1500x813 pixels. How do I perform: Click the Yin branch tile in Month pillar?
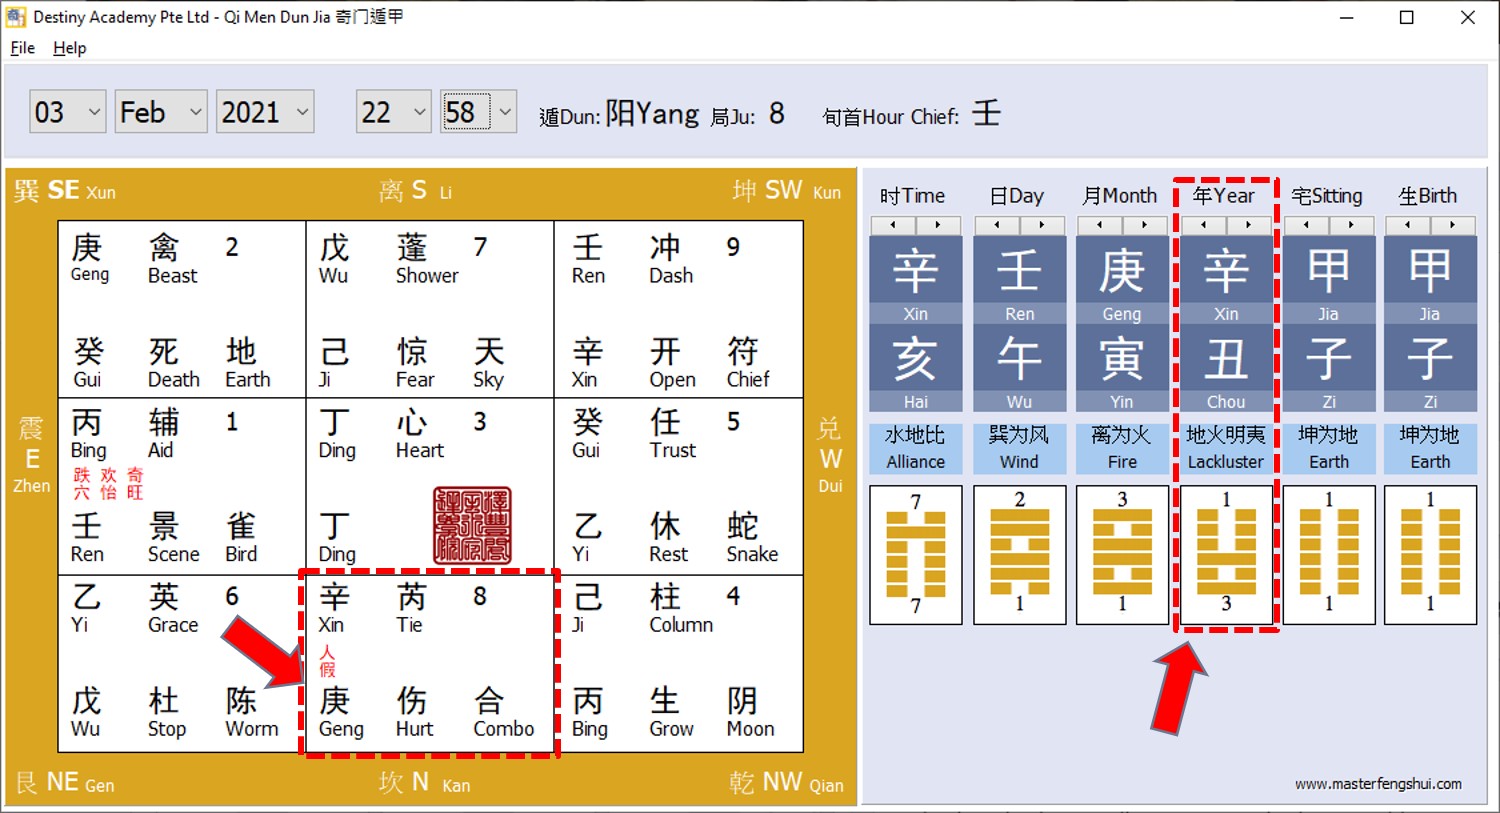1122,368
